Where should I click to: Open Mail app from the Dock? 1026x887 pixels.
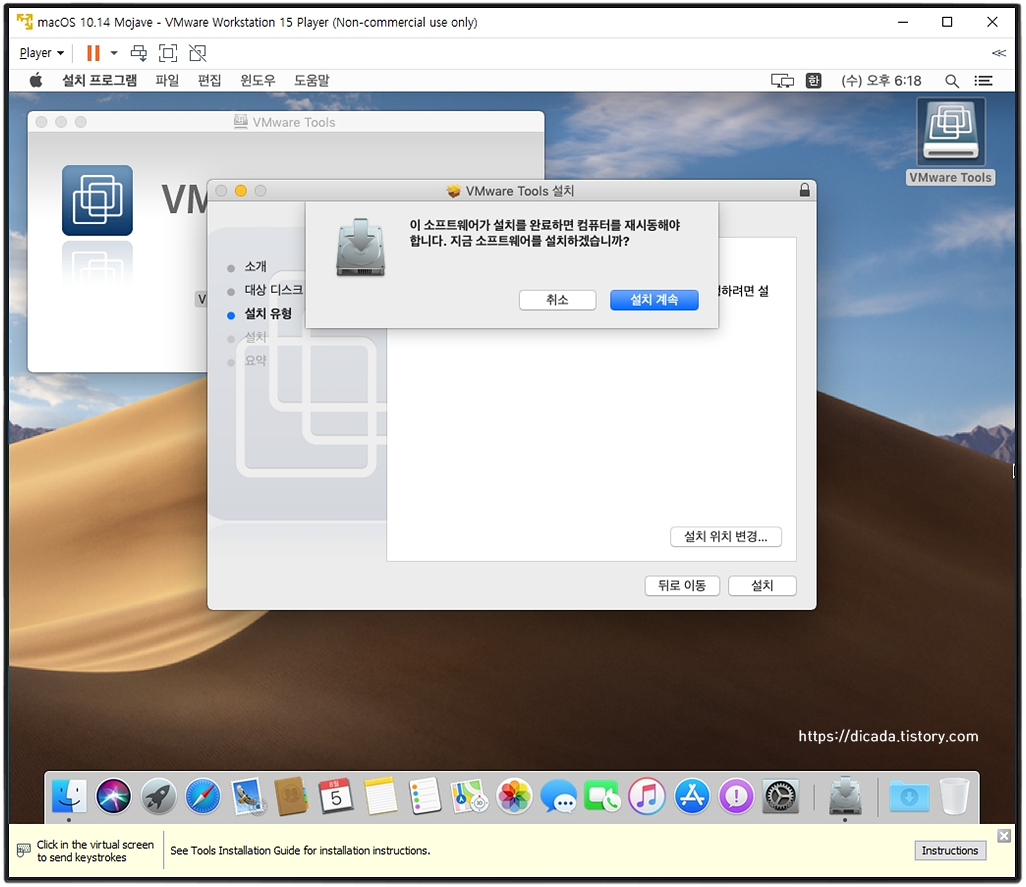tap(247, 796)
